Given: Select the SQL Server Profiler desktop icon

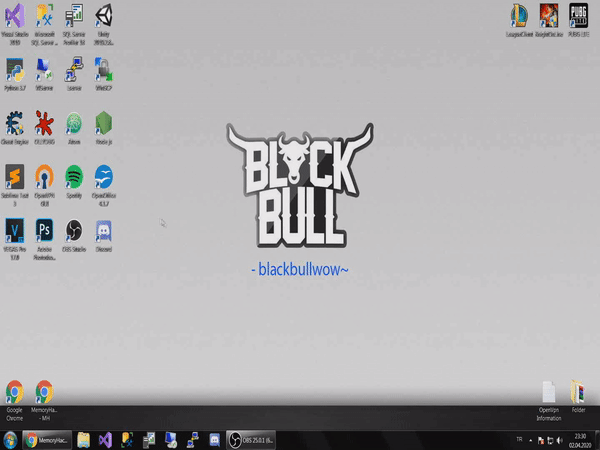Looking at the screenshot, I should point(74,24).
